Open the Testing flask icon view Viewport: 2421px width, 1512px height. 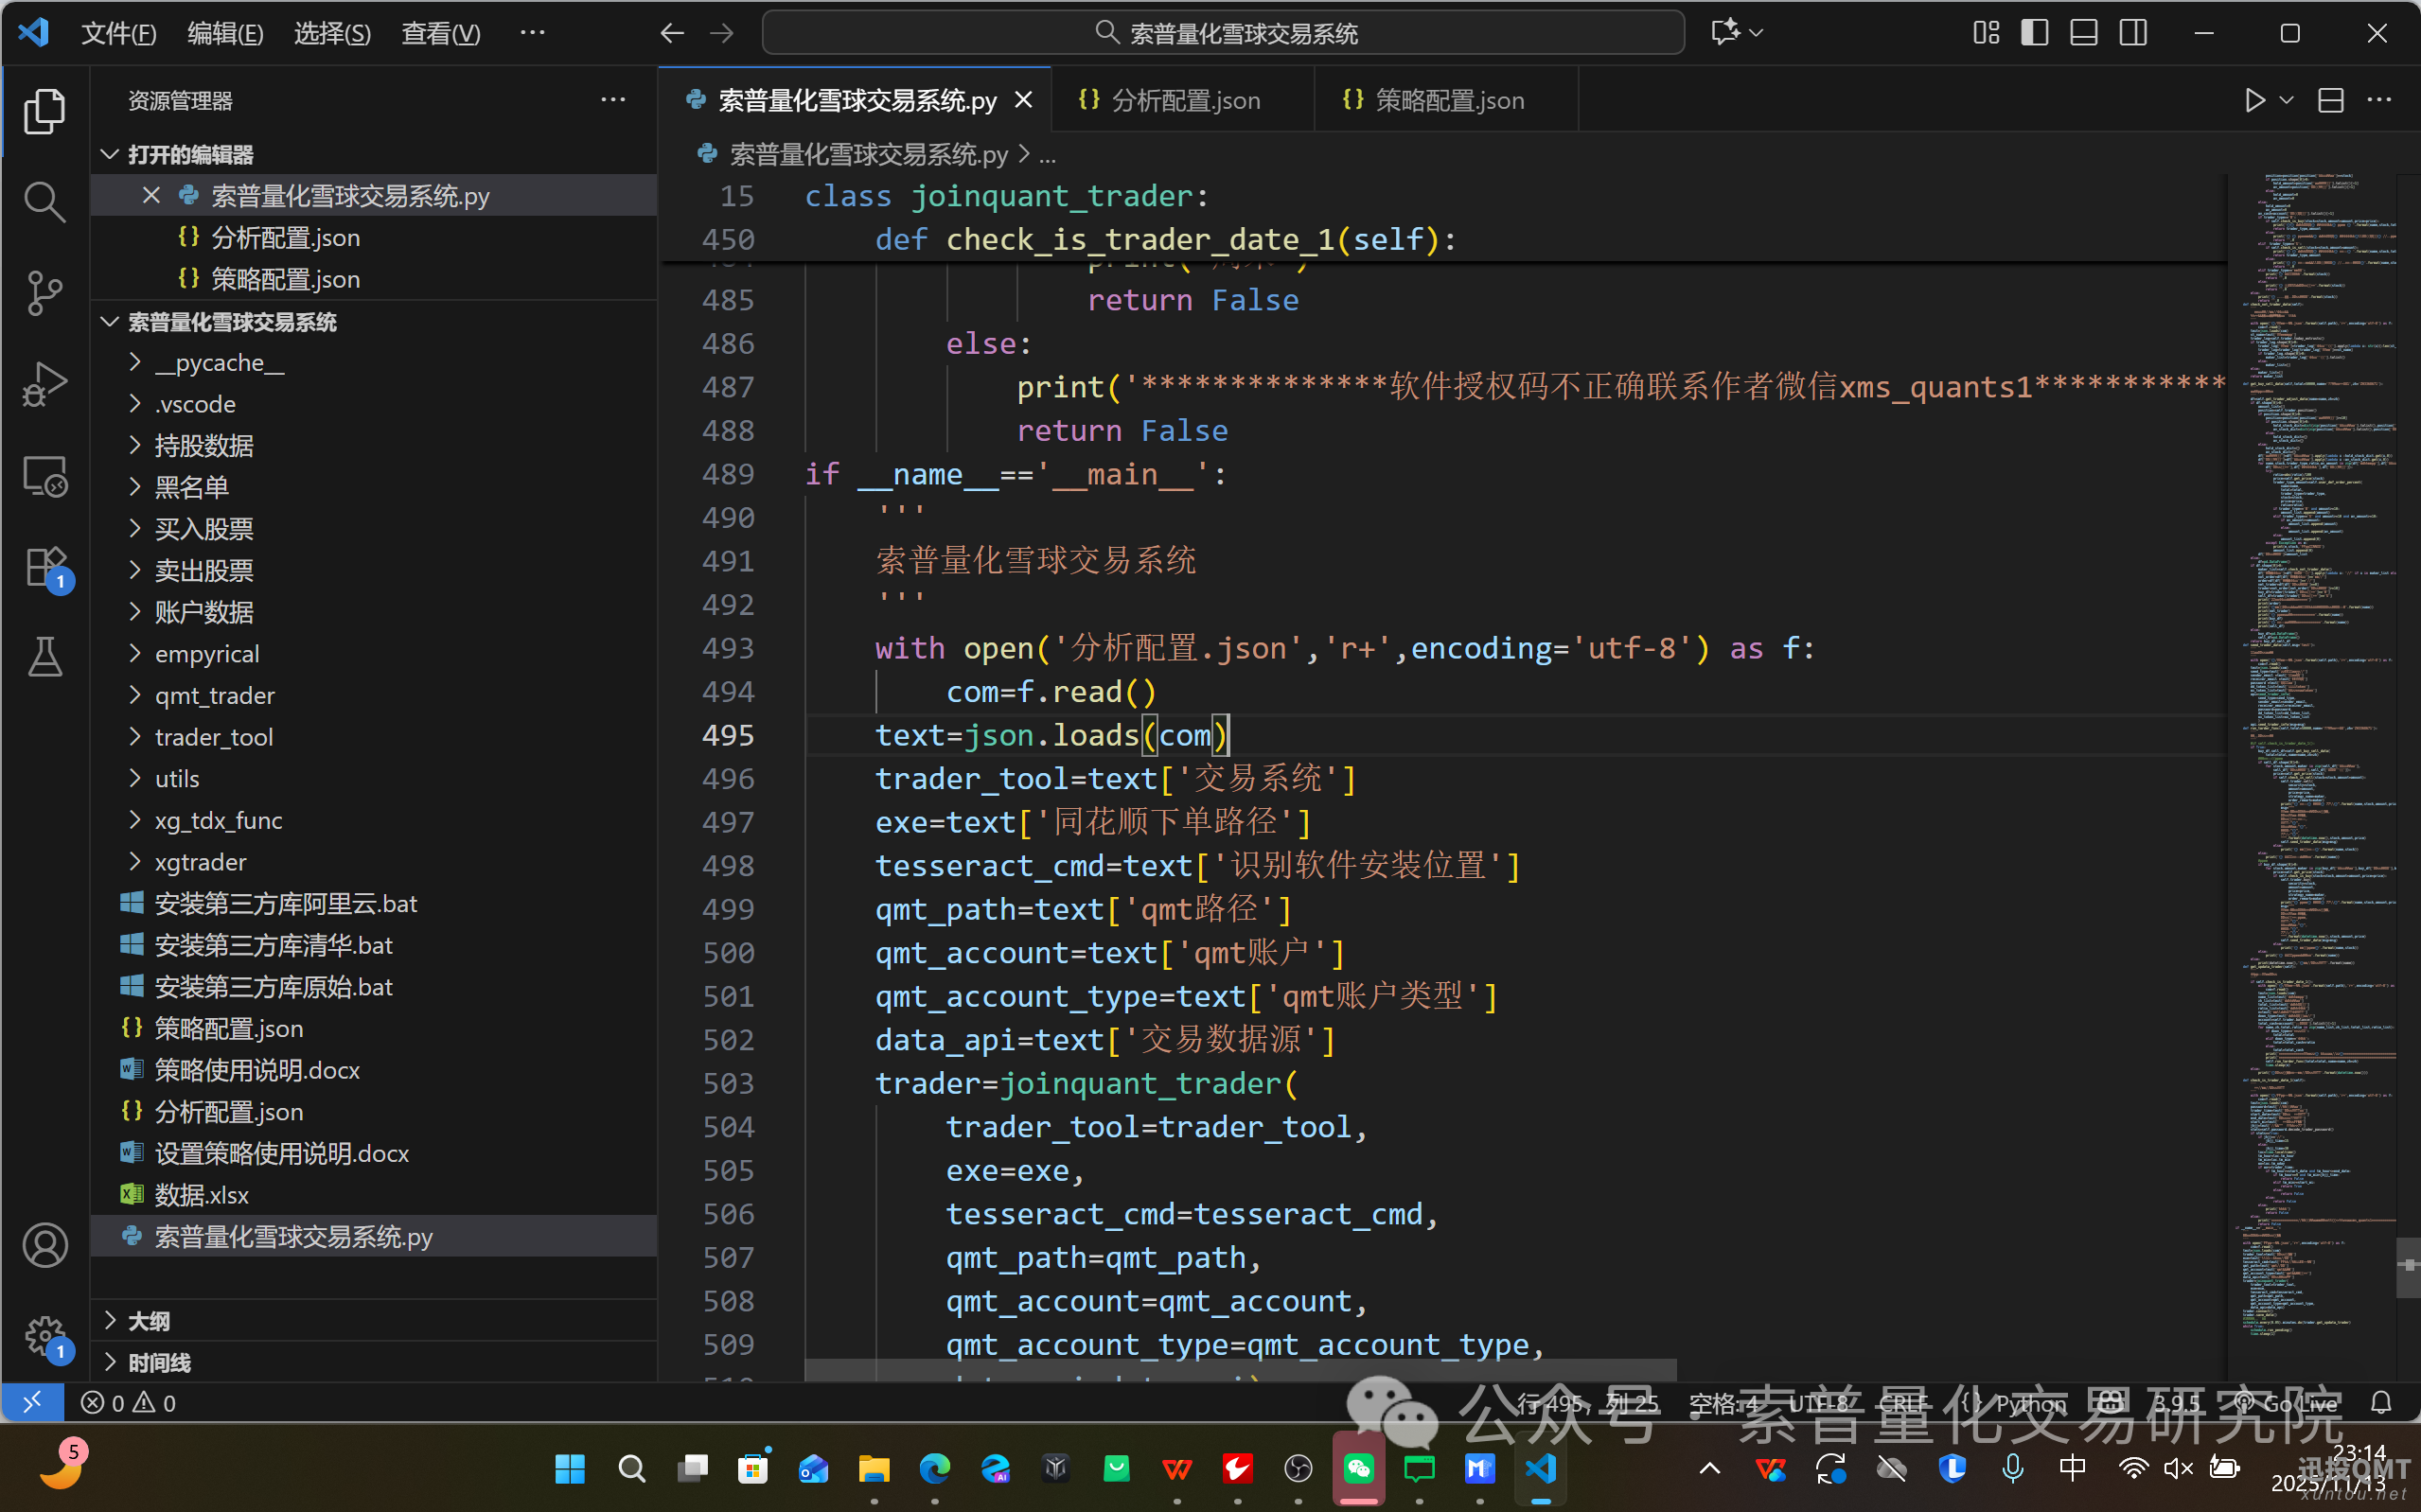pos(44,657)
